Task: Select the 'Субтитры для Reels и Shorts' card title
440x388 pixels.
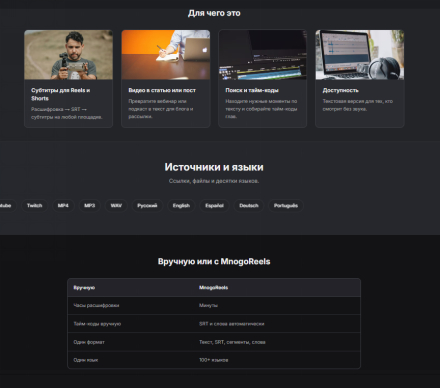Action: pos(61,94)
